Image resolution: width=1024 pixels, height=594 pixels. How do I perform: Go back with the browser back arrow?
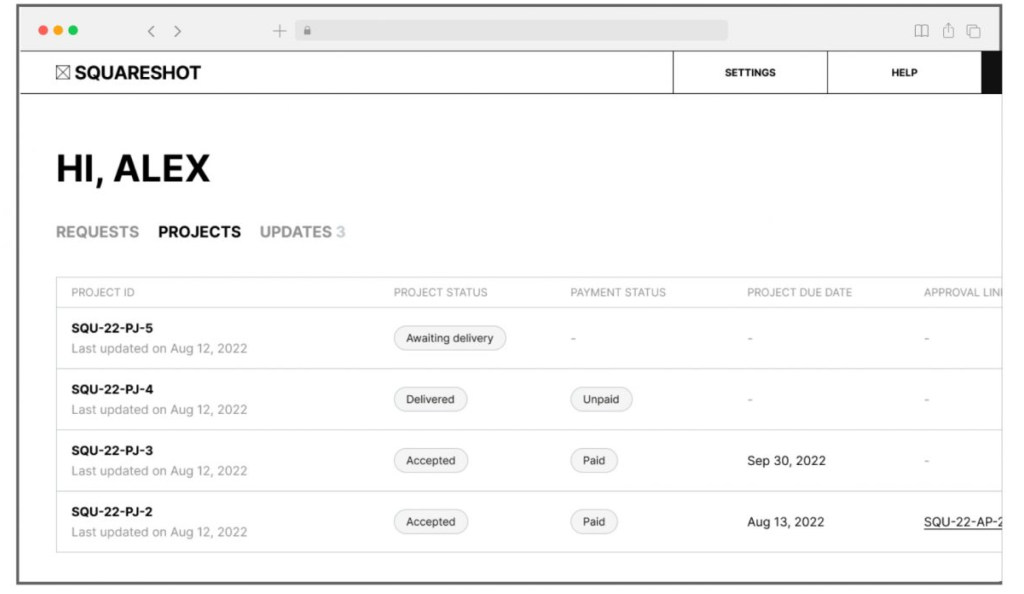(x=151, y=31)
